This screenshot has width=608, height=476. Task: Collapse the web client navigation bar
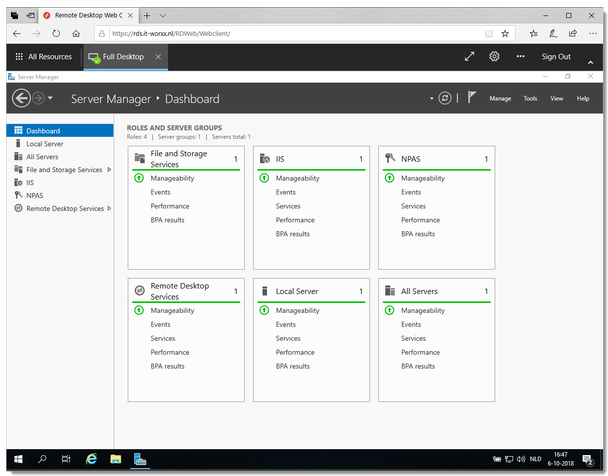click(590, 62)
